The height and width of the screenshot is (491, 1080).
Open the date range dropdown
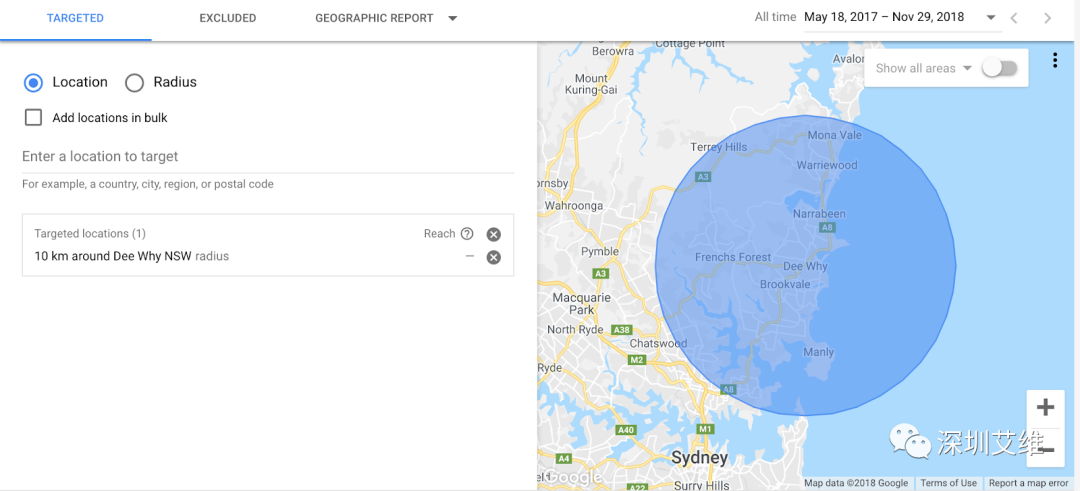click(x=990, y=18)
